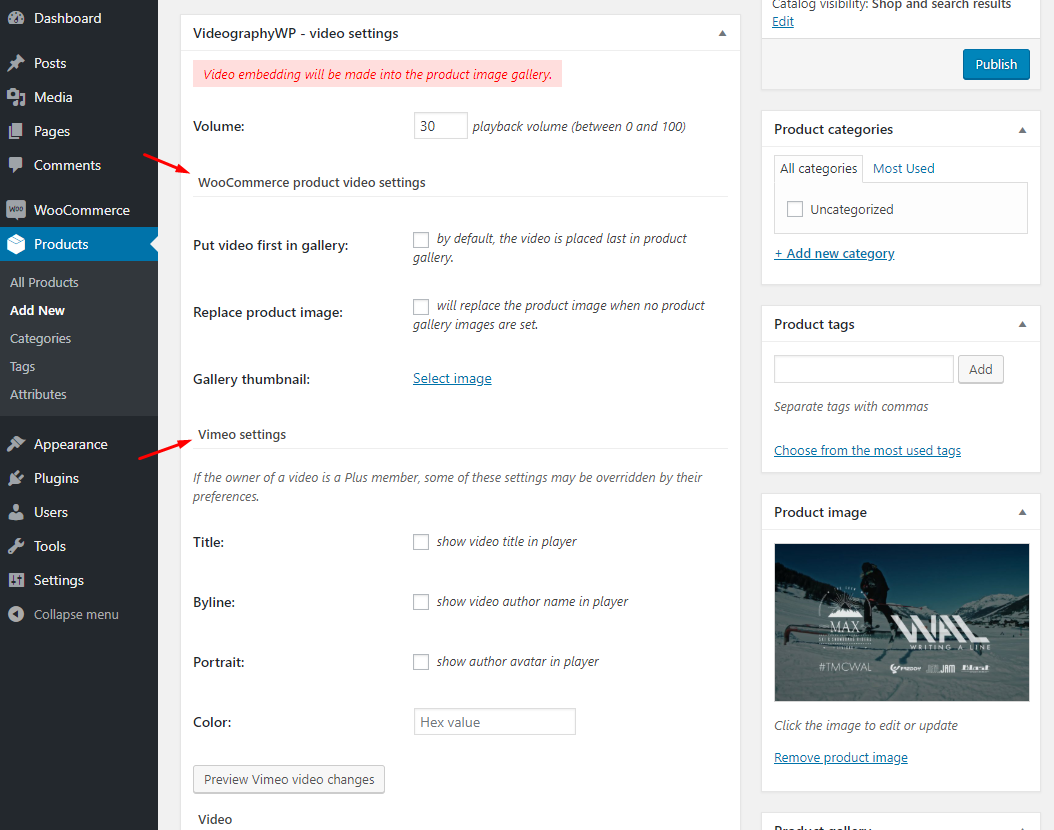Click the product tags text field
Screen dimensions: 1054x830
point(864,369)
